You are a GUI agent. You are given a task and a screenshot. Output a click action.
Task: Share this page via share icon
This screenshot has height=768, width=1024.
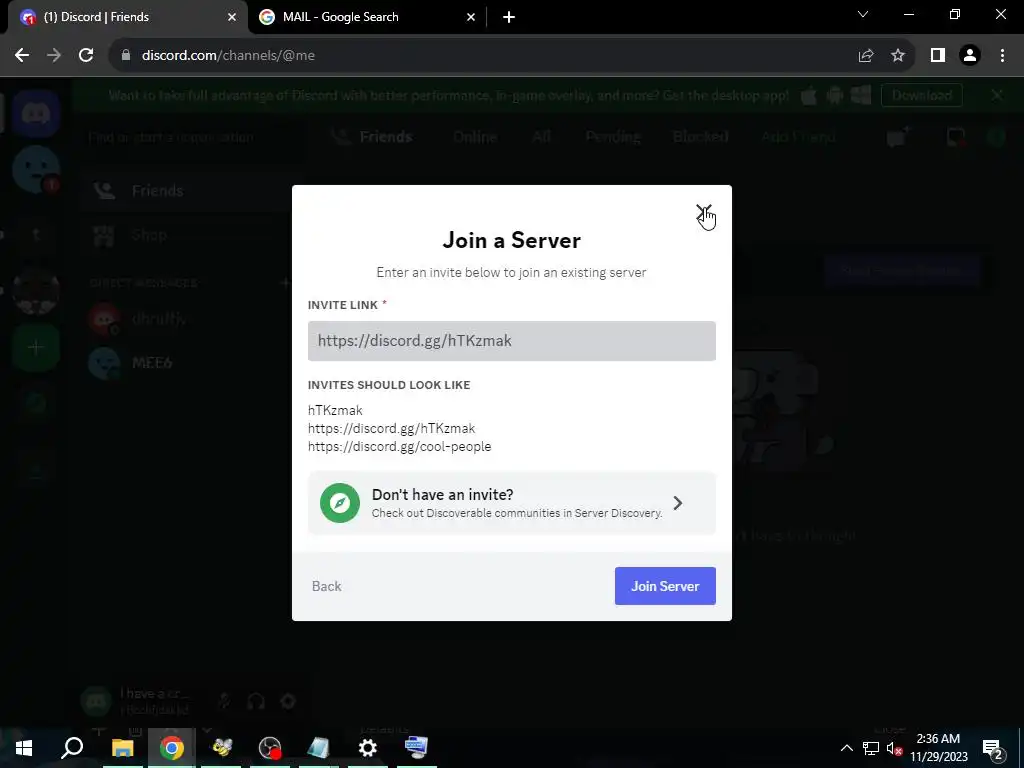click(866, 56)
